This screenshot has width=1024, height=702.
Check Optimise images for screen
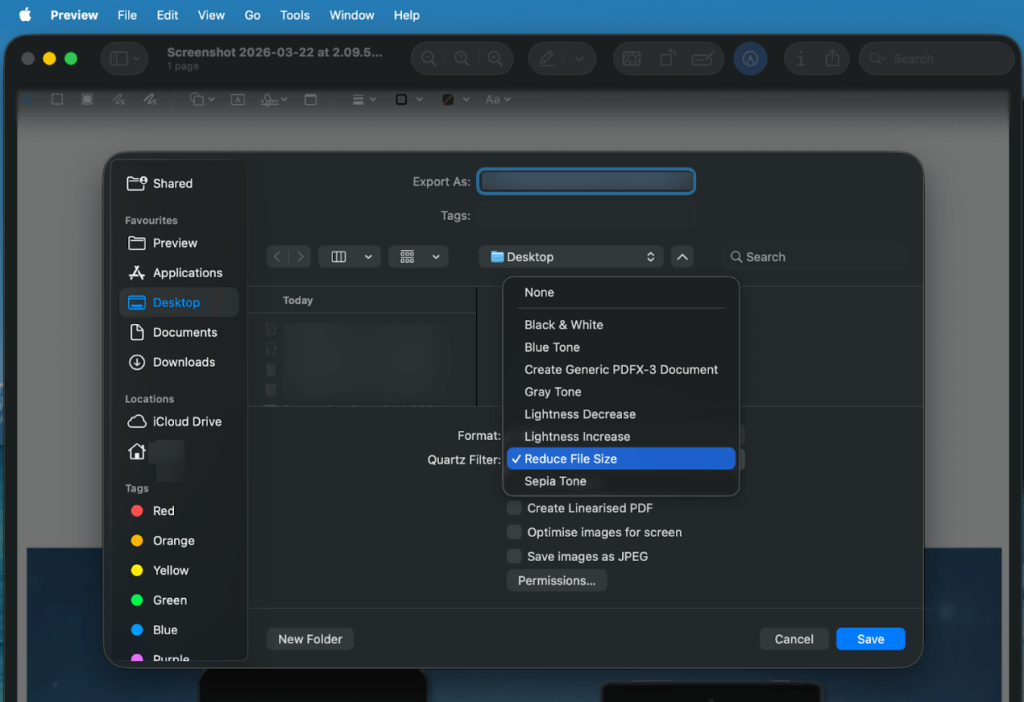click(x=513, y=532)
